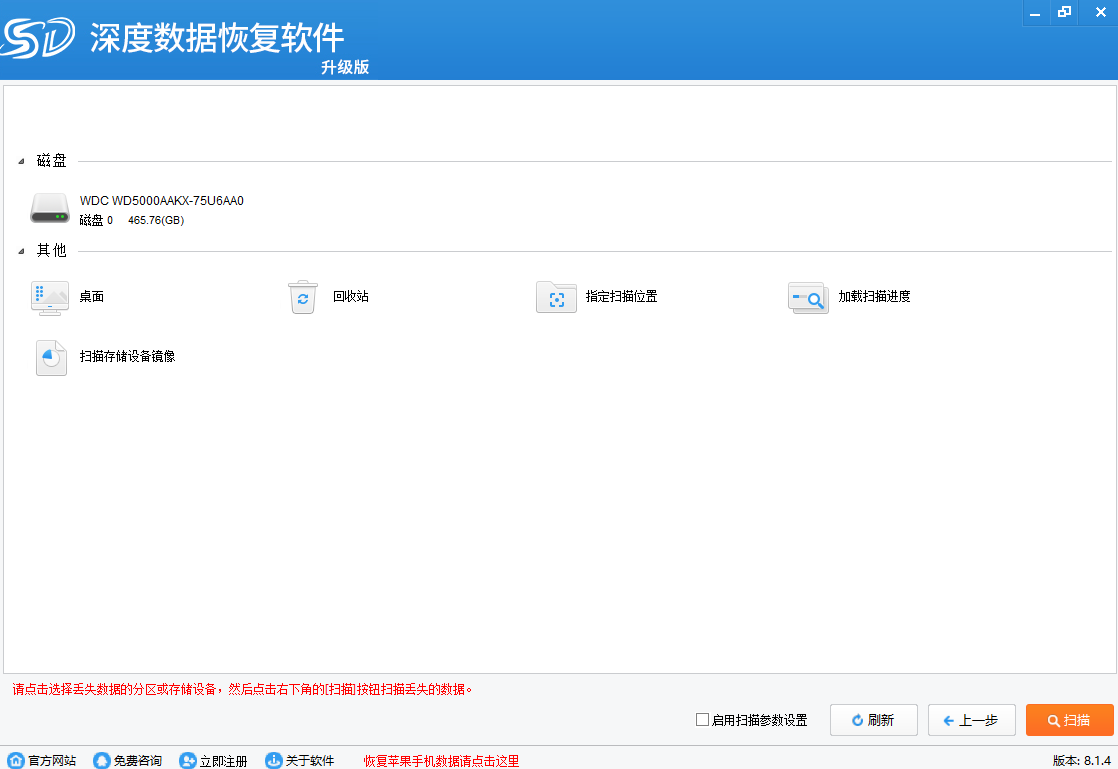Open the 立即注册 link

pos(223,761)
